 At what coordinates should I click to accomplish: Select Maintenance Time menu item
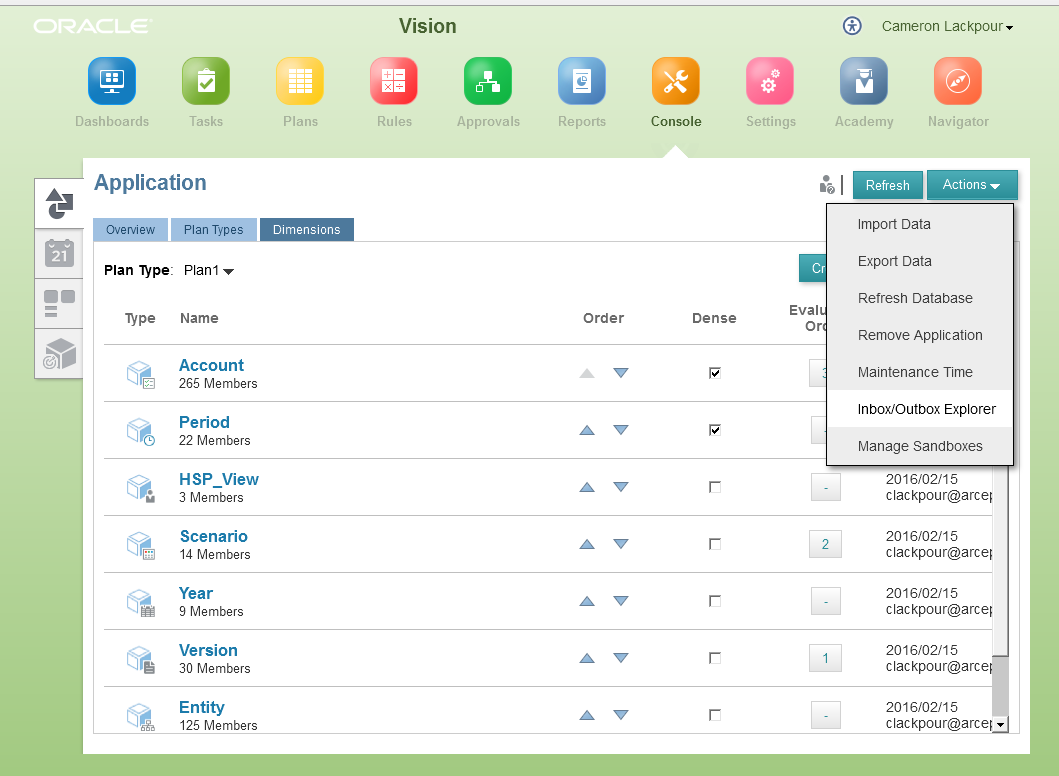[920, 373]
